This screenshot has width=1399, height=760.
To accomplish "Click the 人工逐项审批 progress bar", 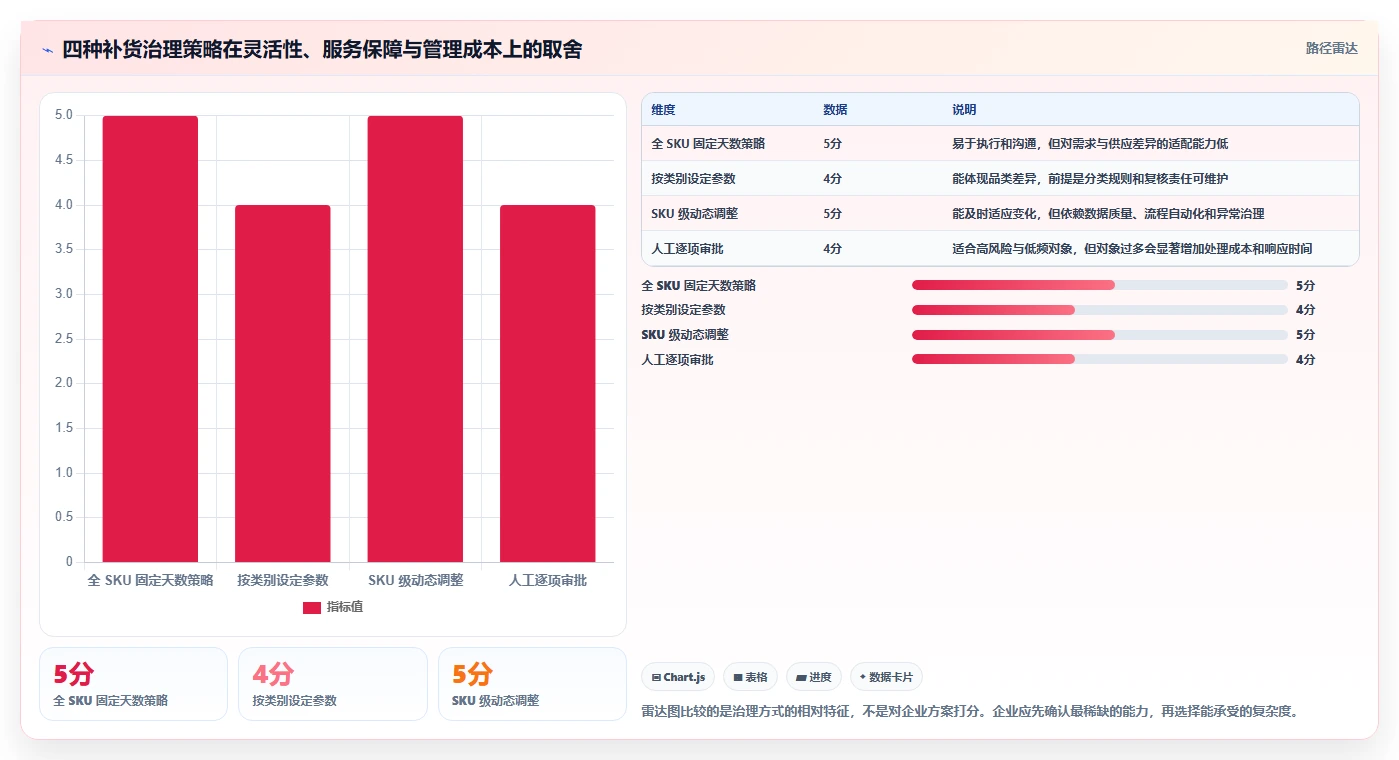I will [1099, 359].
